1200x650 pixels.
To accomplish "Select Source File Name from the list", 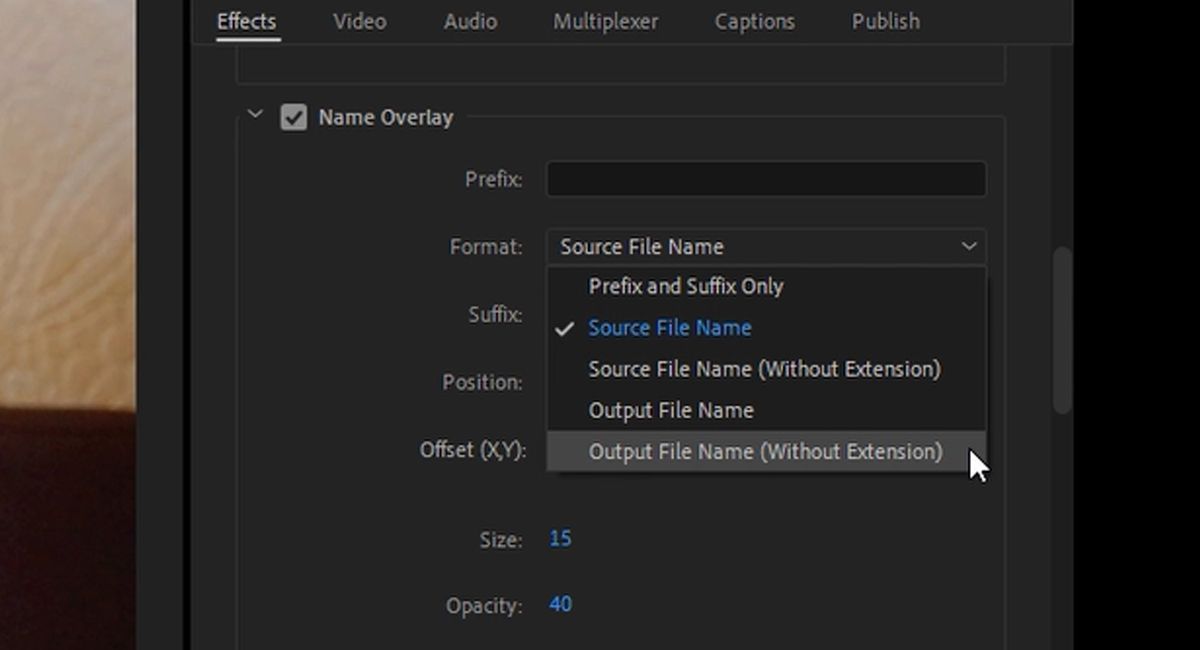I will coord(670,327).
